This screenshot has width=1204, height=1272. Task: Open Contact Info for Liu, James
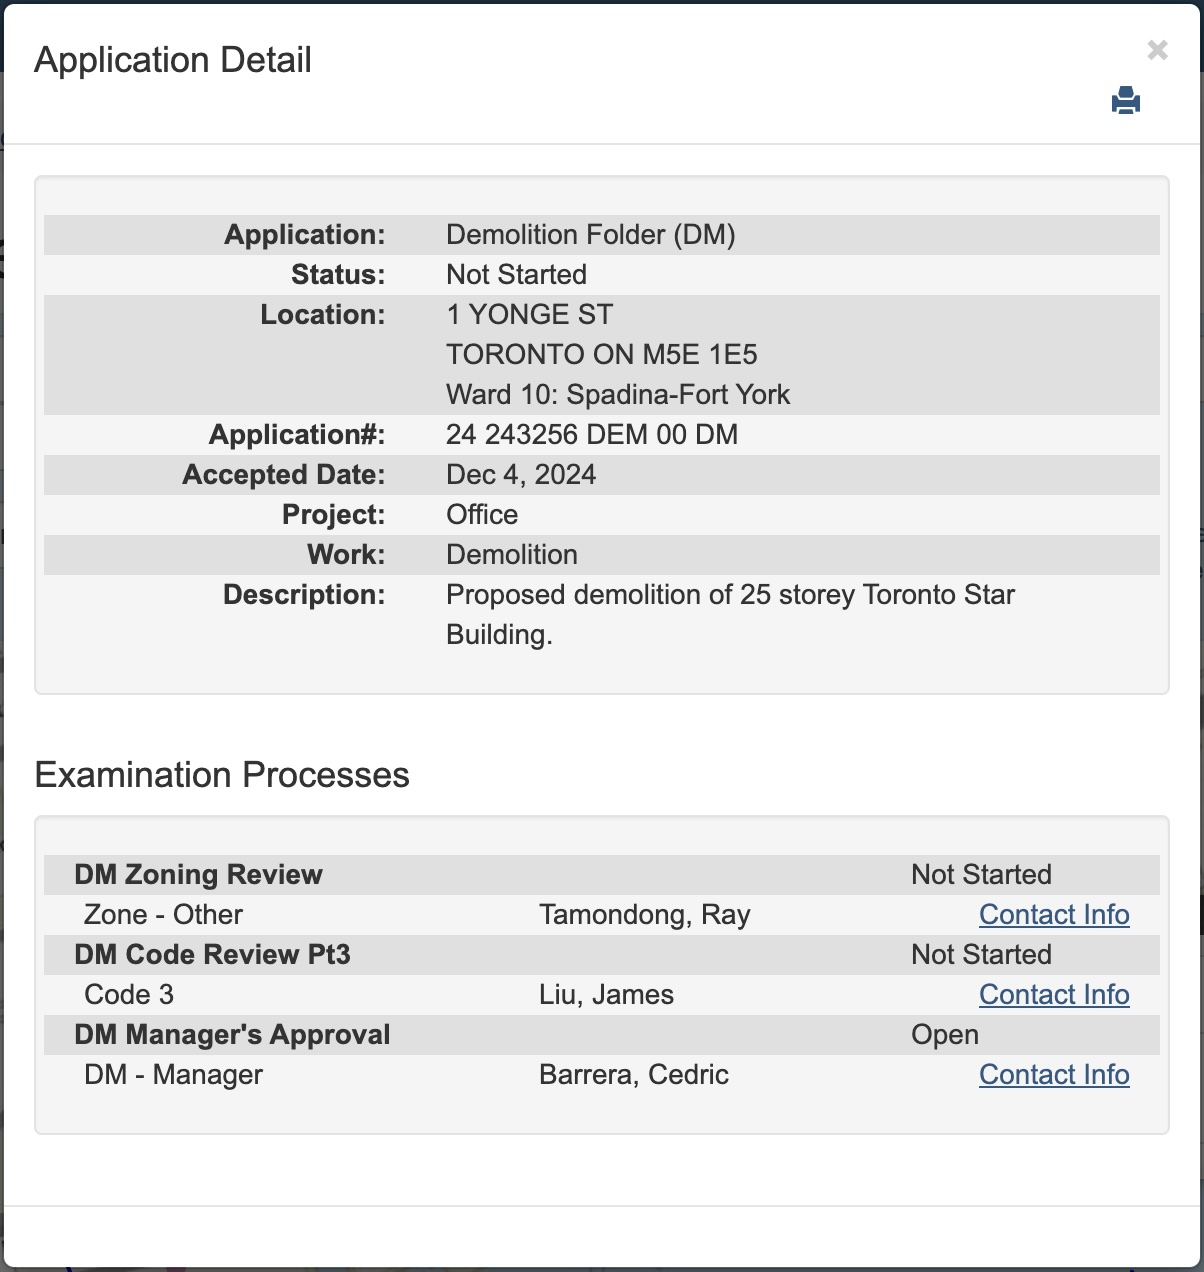[x=1053, y=995]
